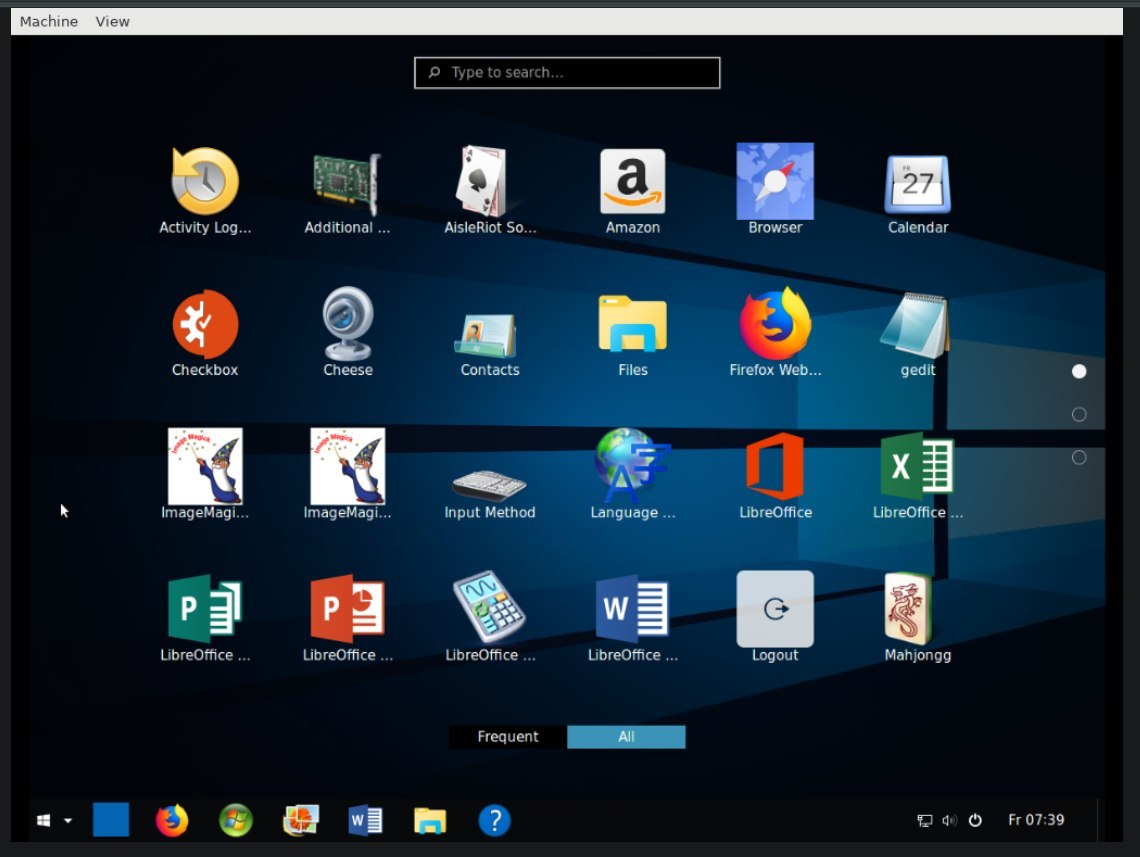
Task: Open the clock showing Fr 07:39
Action: tap(1036, 820)
